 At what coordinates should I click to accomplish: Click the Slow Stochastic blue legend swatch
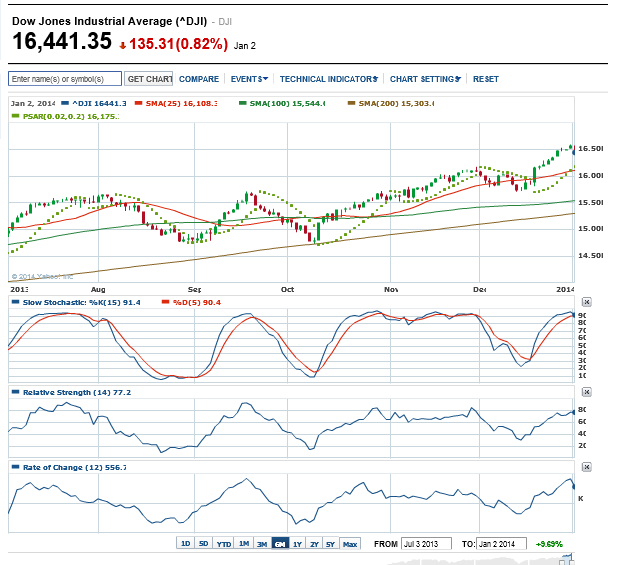click(16, 302)
